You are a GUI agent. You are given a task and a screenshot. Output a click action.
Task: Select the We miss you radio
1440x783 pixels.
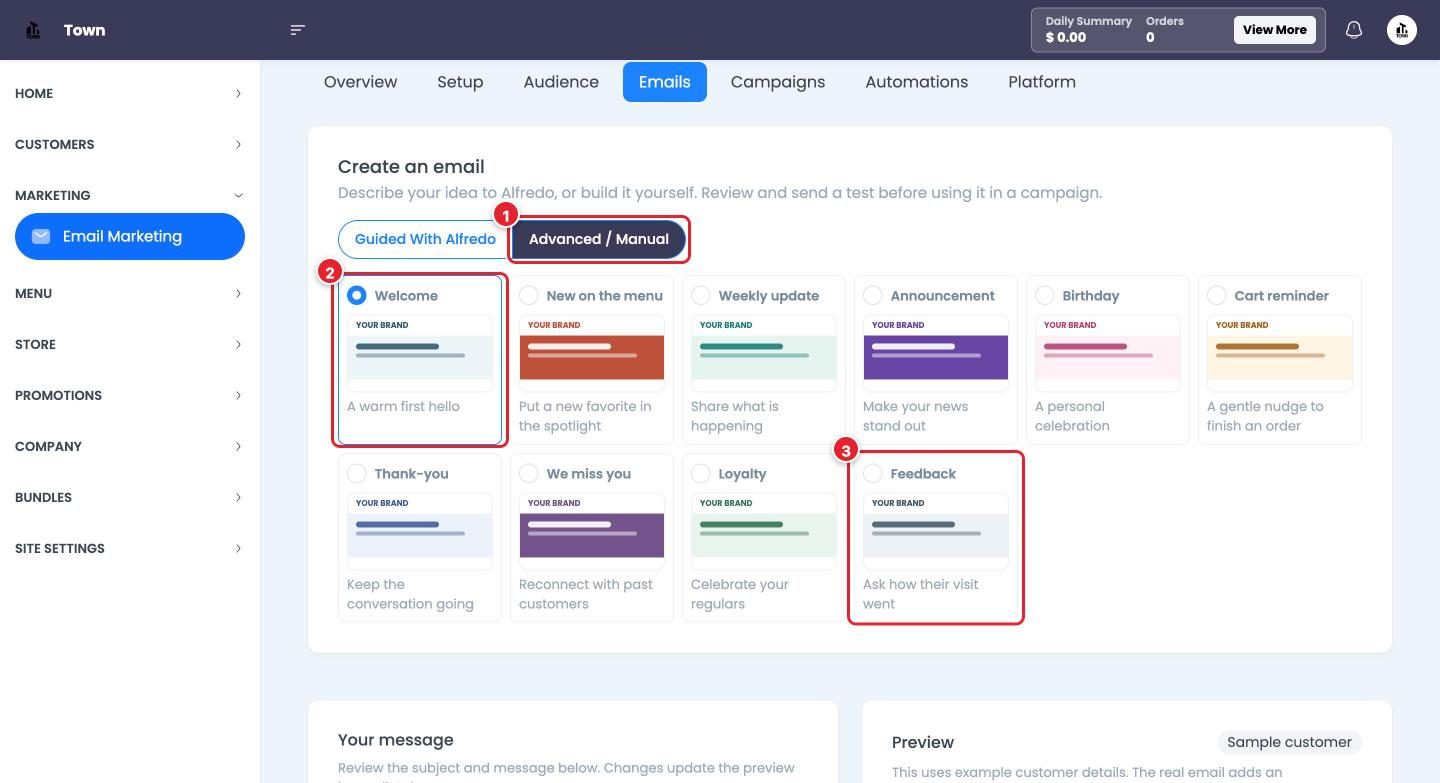click(529, 473)
